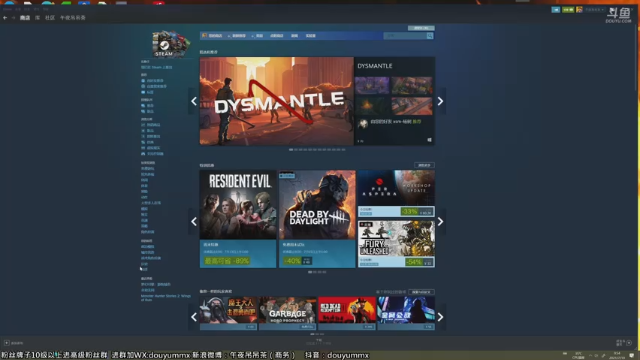Click the store search magnifier icon
The height and width of the screenshot is (360, 640).
[430, 36]
